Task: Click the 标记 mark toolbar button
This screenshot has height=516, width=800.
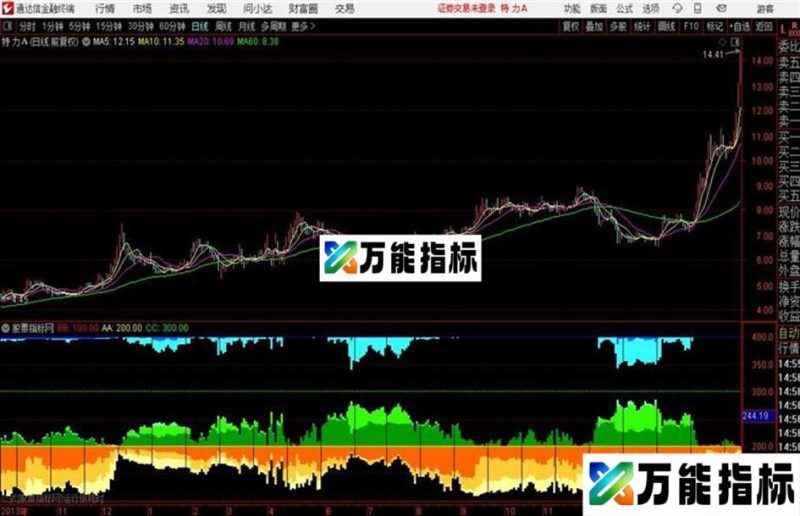Action: point(715,27)
